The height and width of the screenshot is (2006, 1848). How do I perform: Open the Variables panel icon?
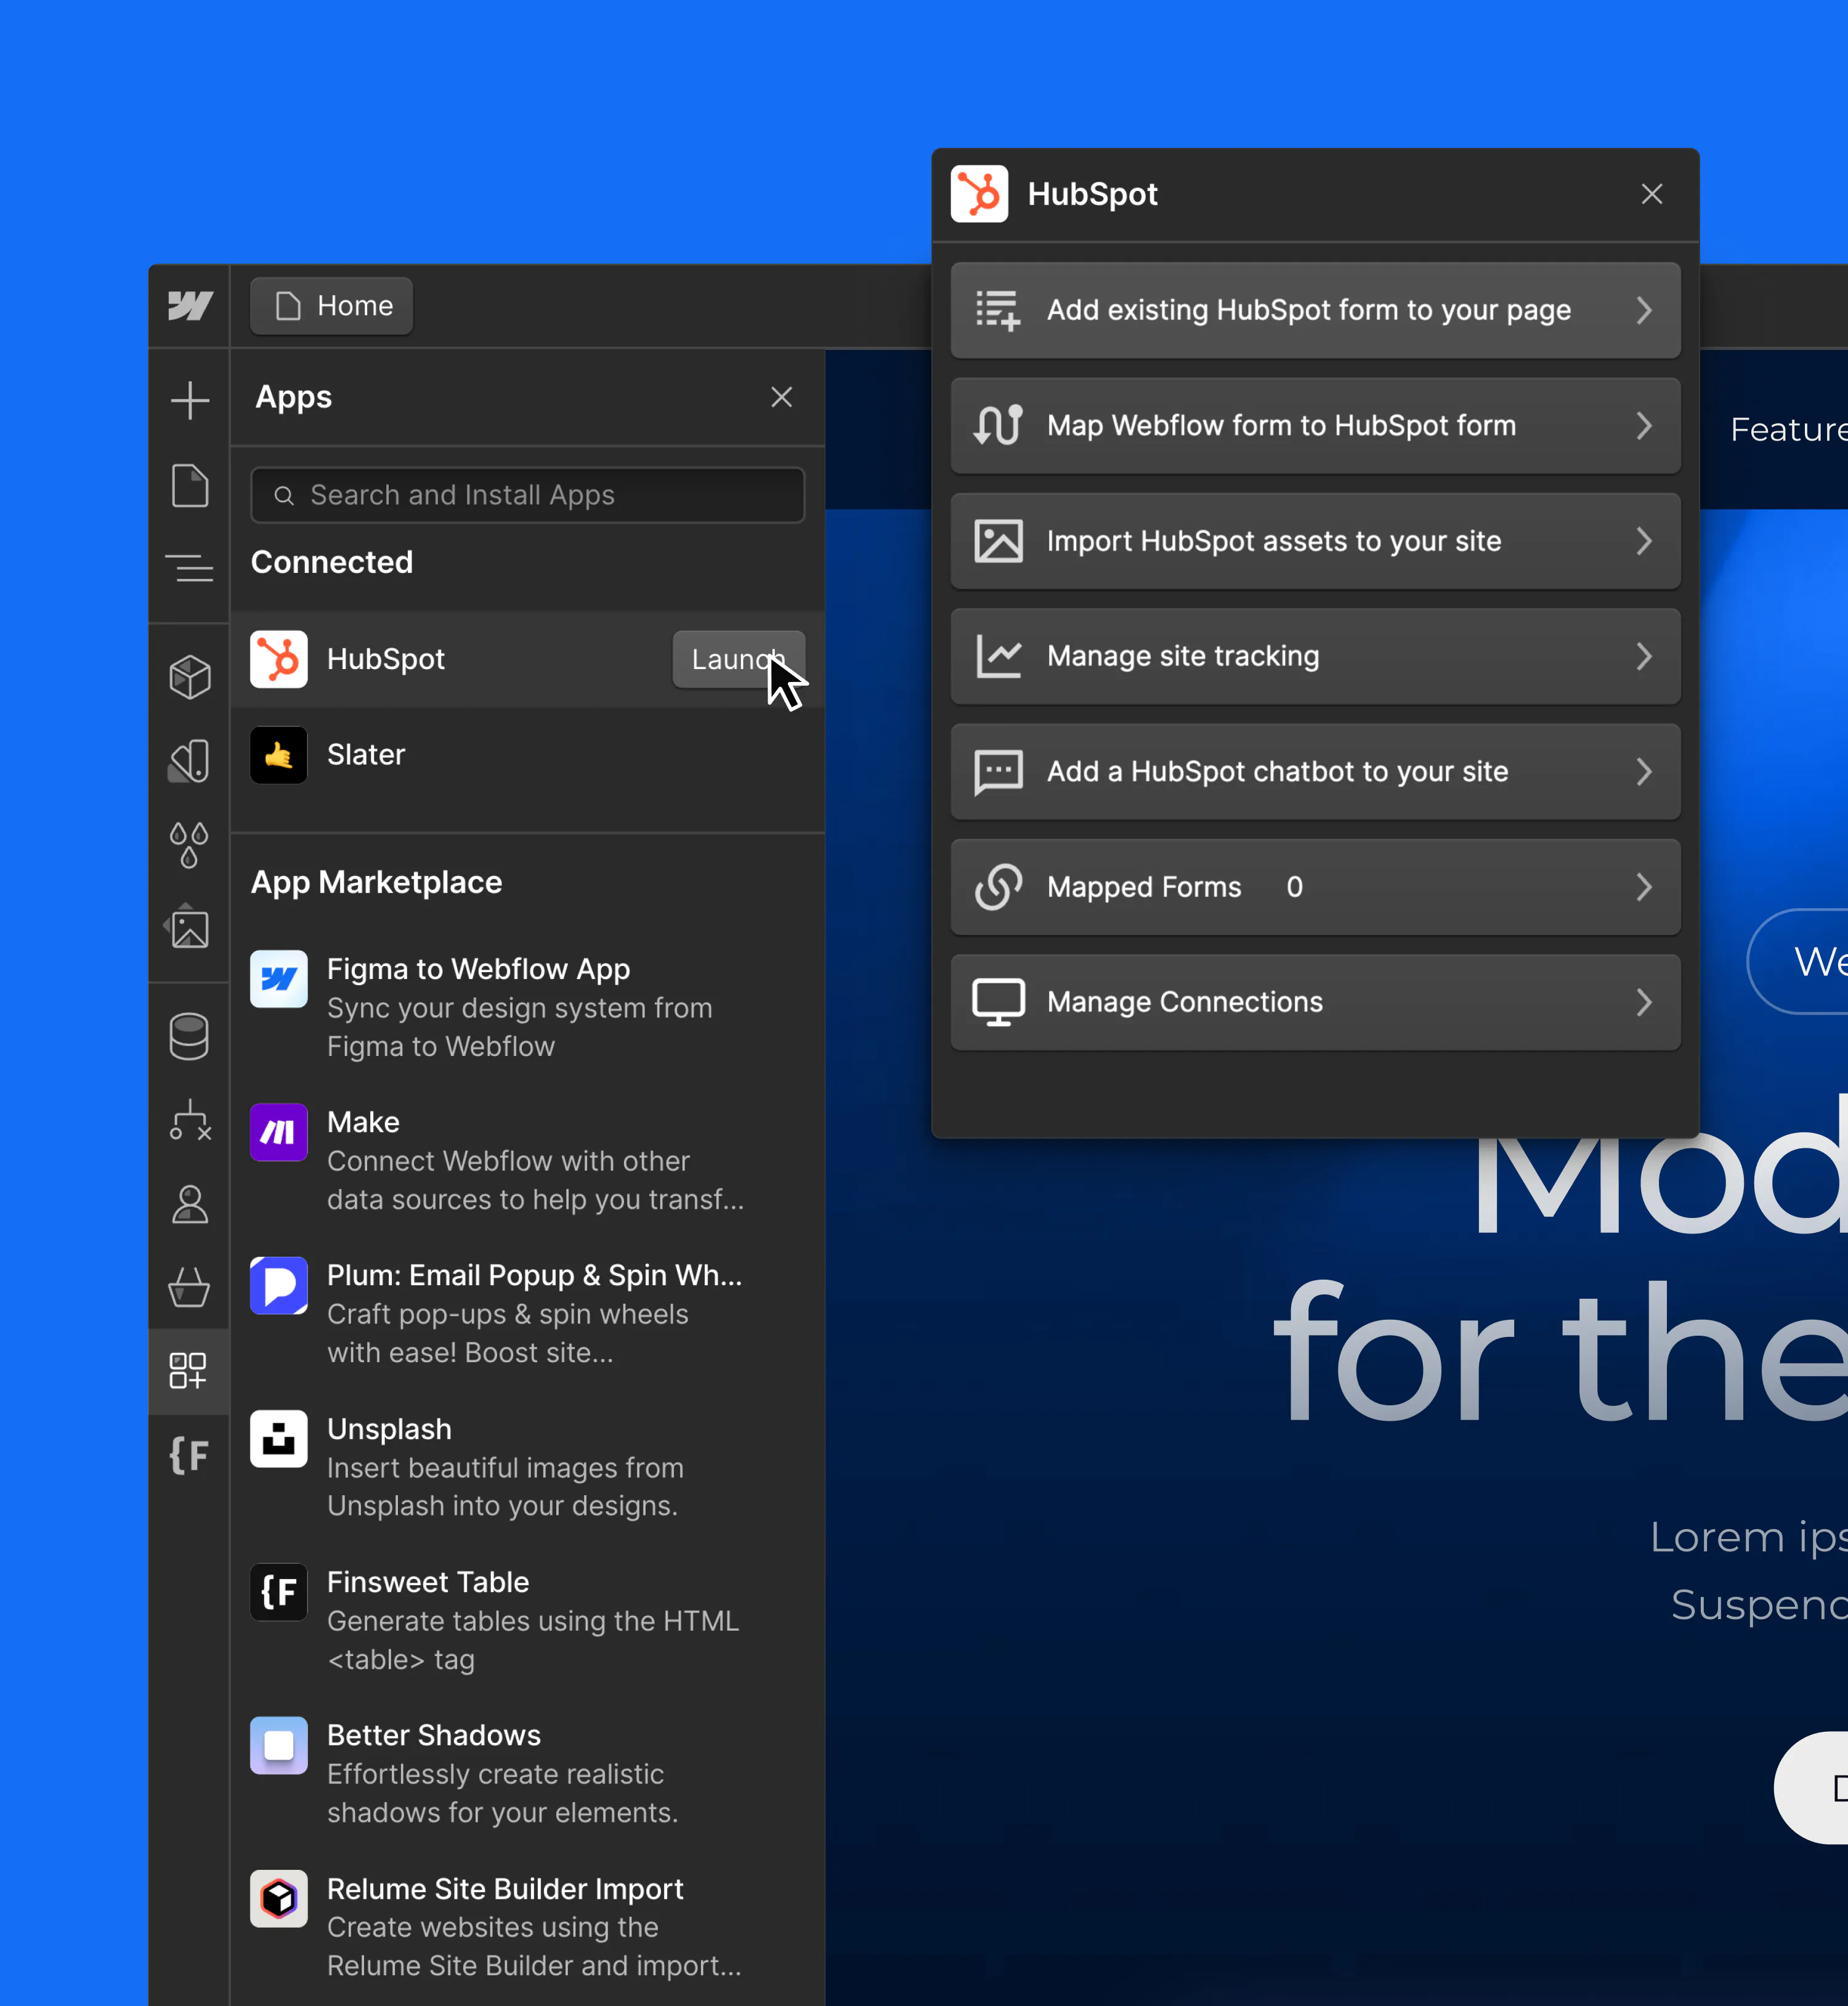click(189, 761)
